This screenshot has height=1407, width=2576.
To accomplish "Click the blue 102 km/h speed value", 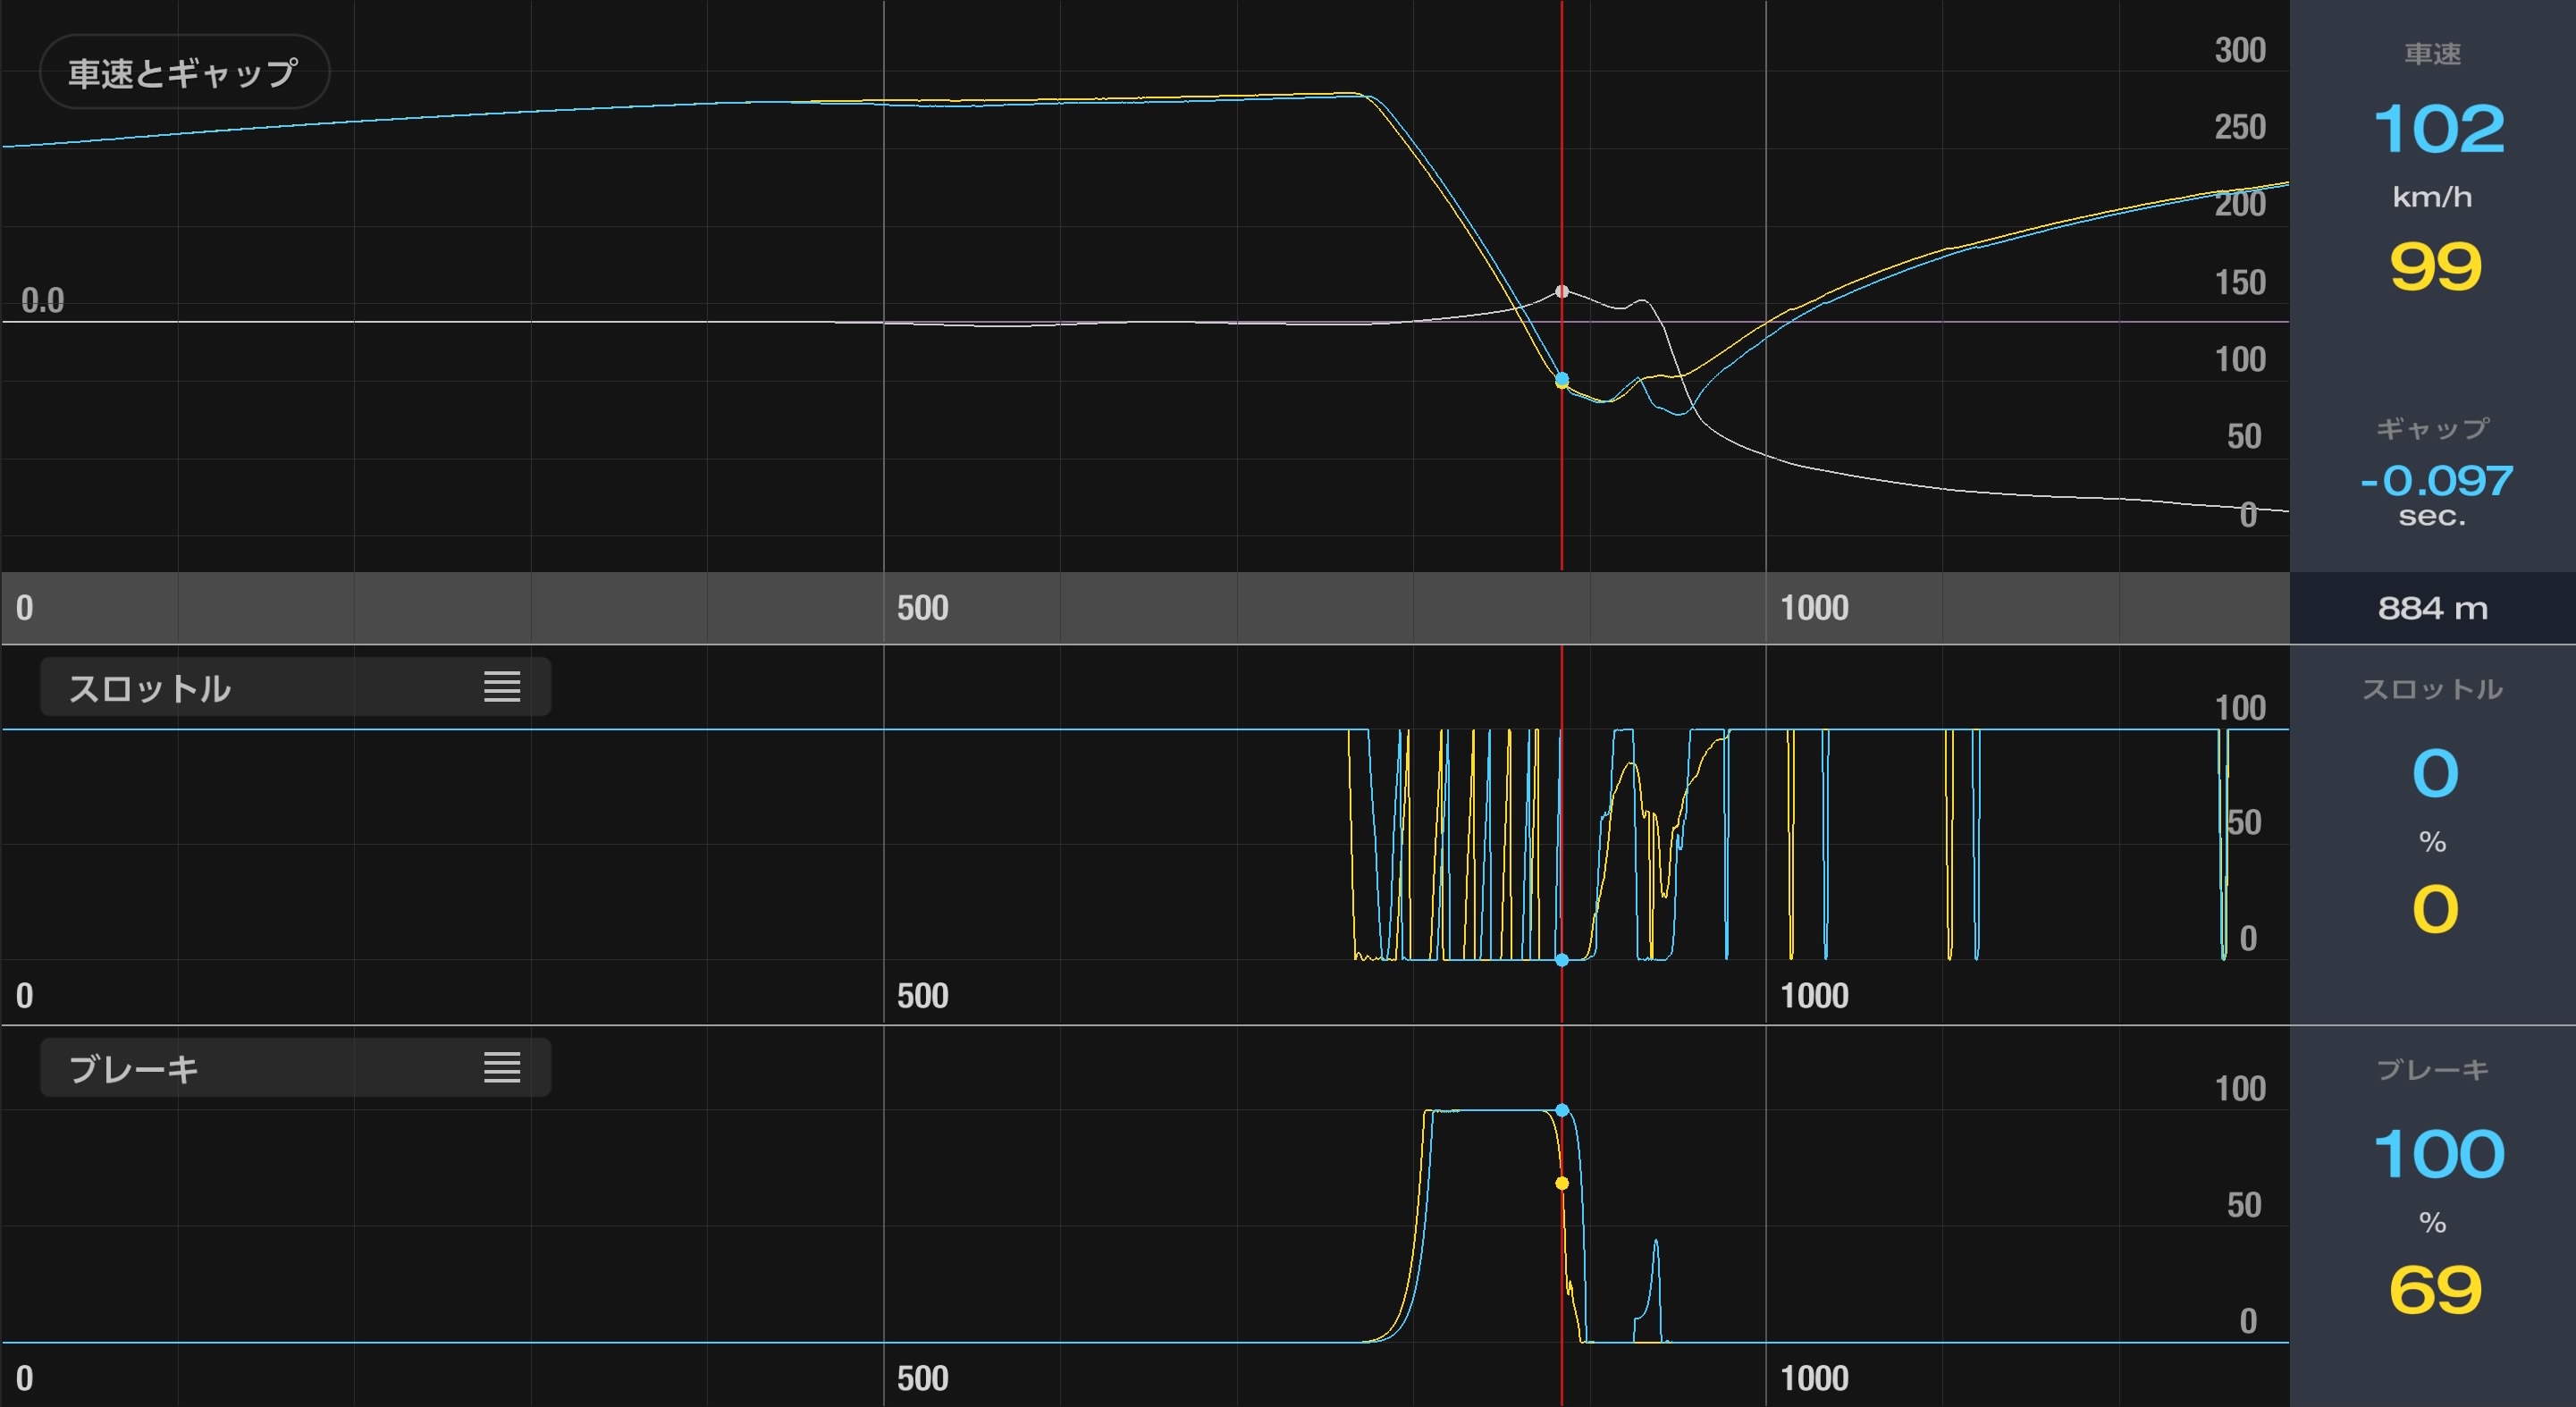I will click(2438, 130).
